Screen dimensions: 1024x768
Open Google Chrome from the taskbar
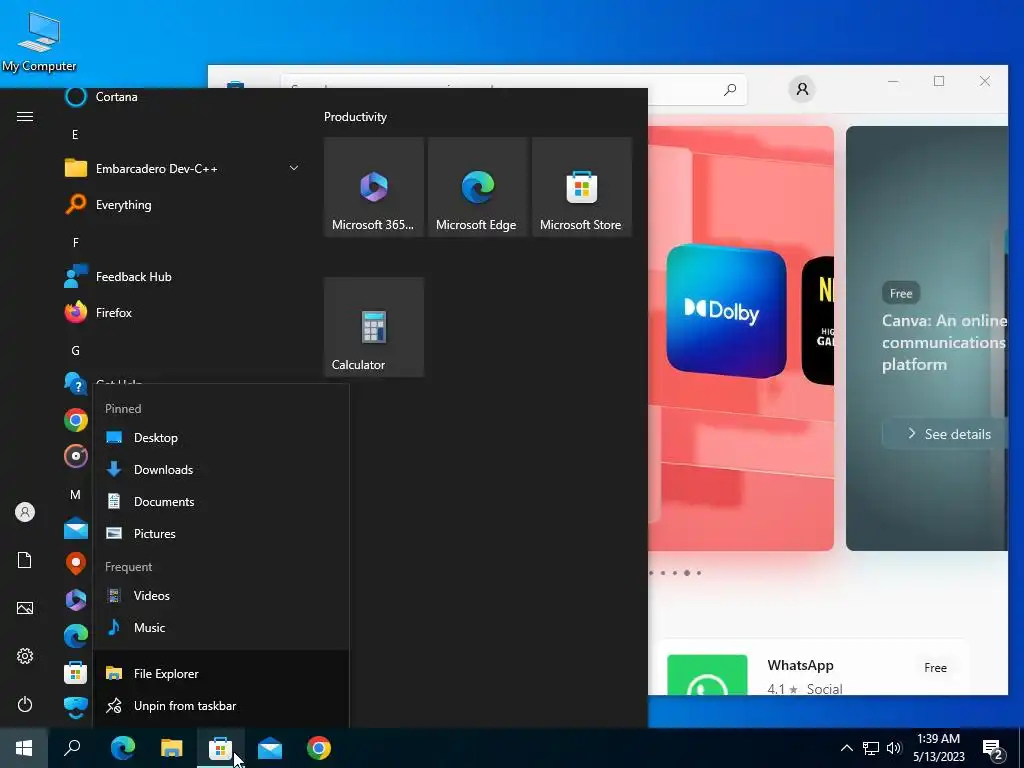[x=319, y=748]
